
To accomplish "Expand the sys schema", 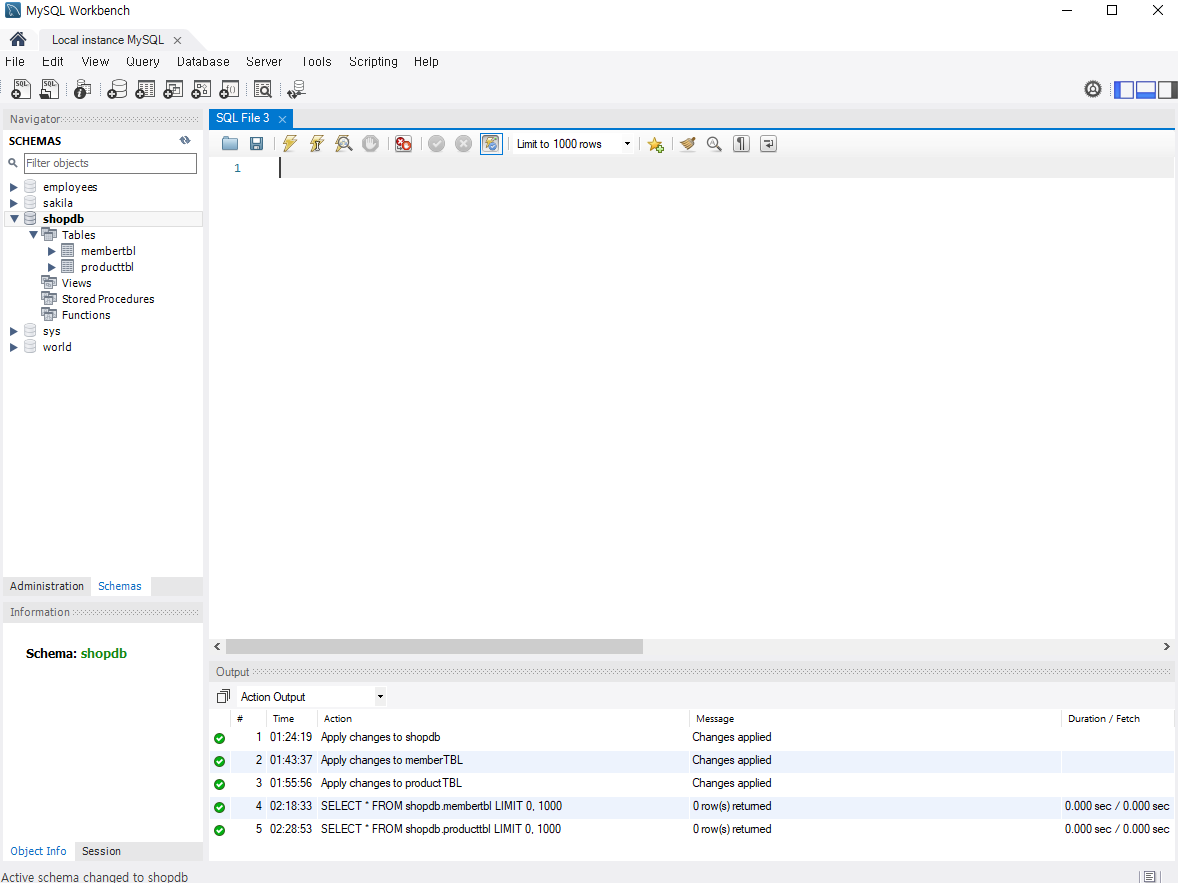I will (x=14, y=331).
